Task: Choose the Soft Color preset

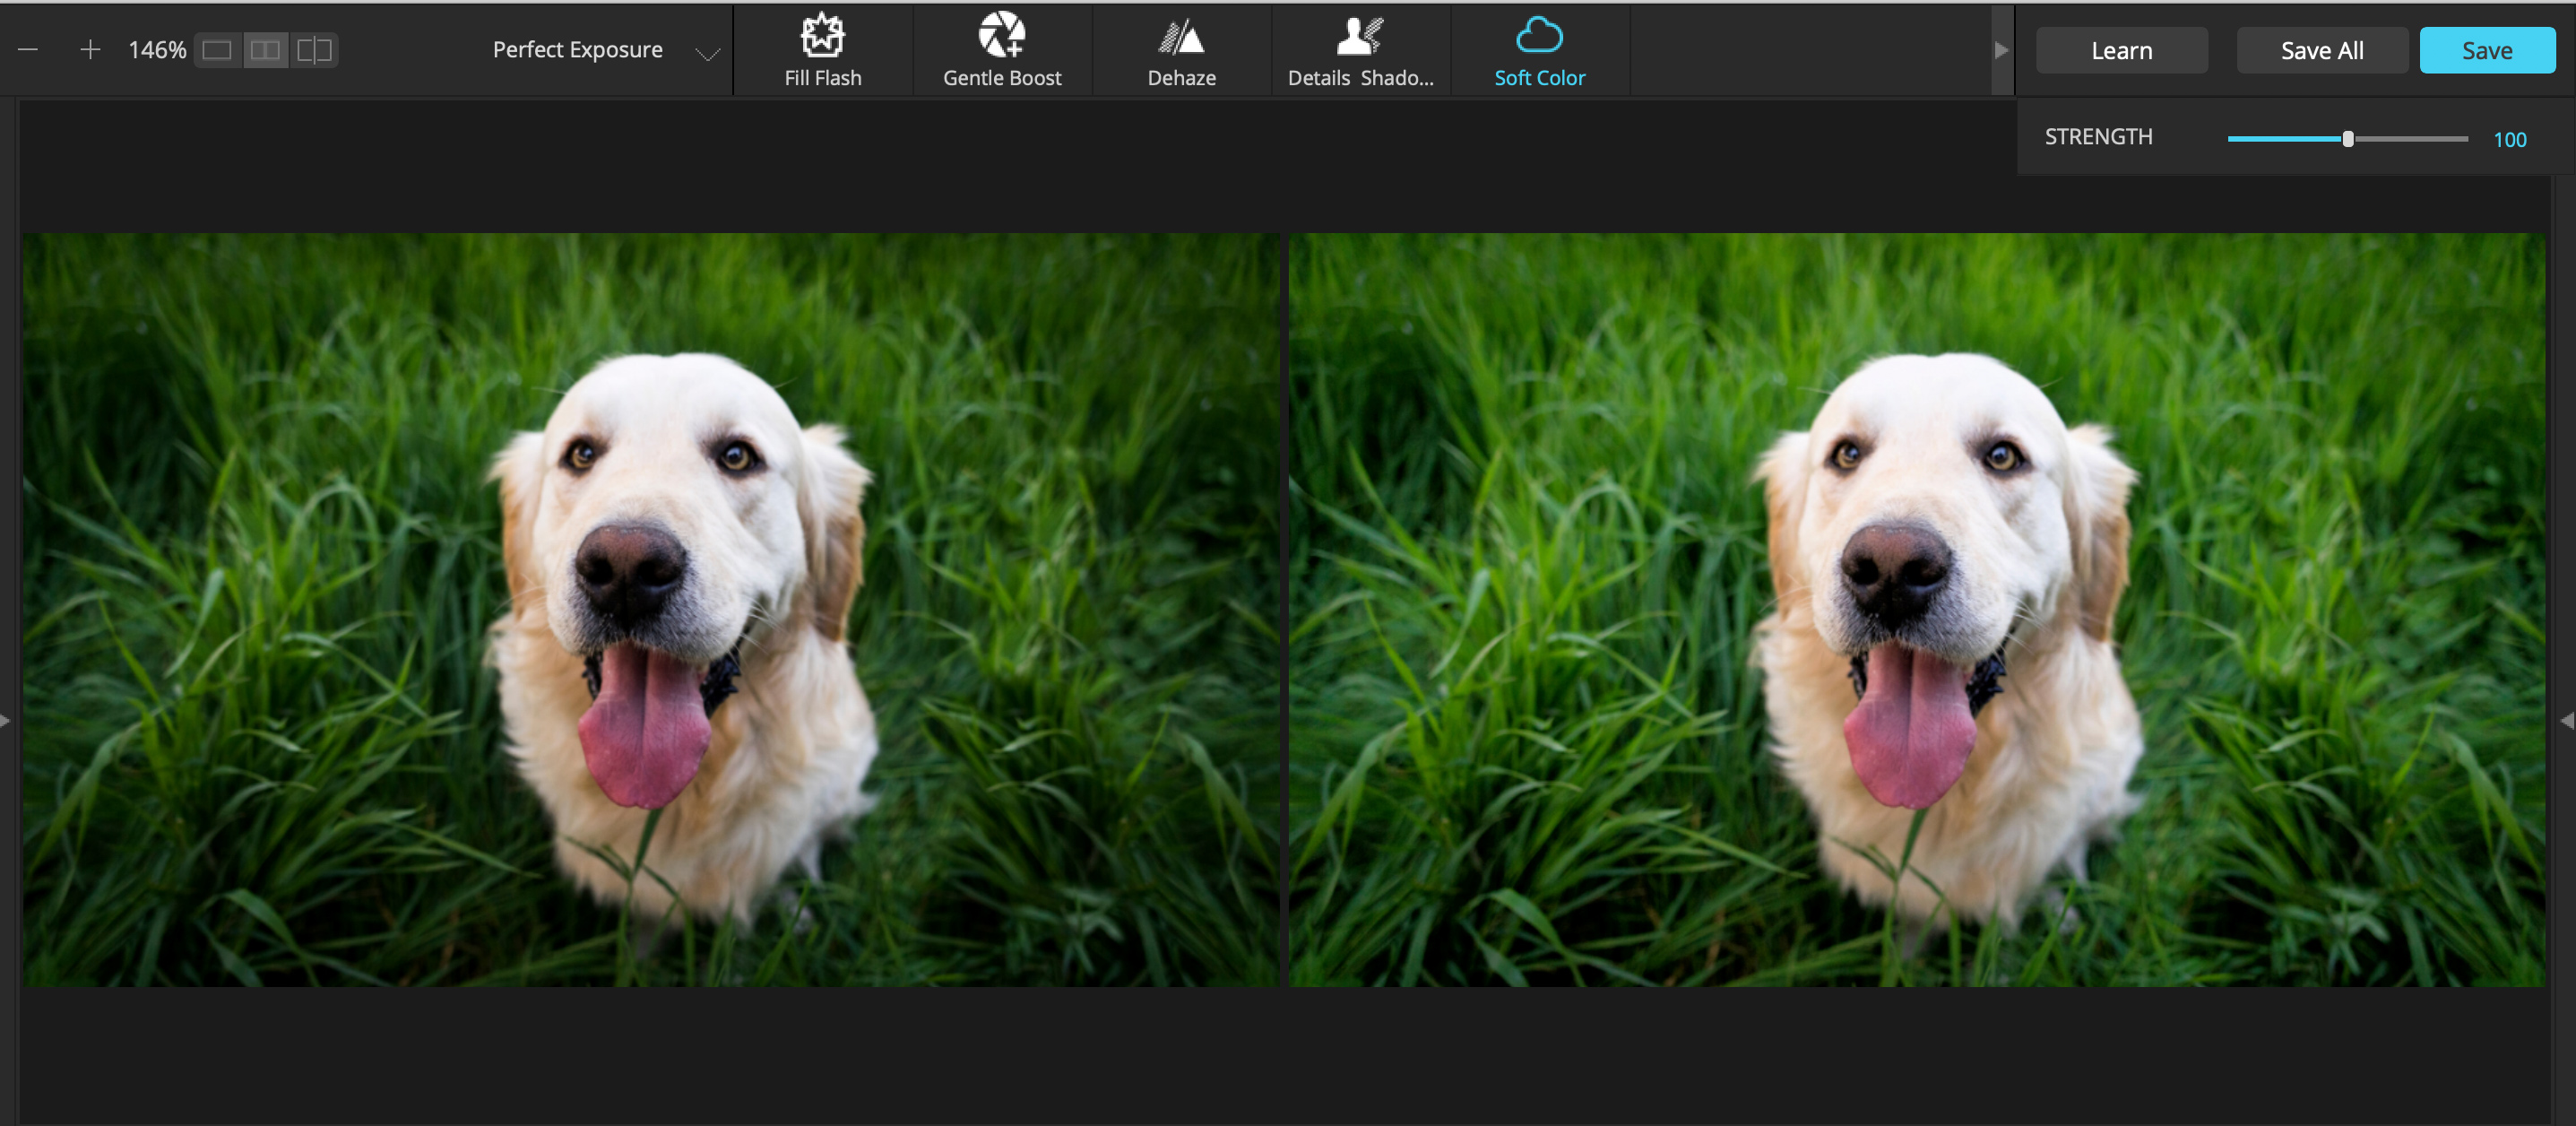Action: pos(1539,50)
